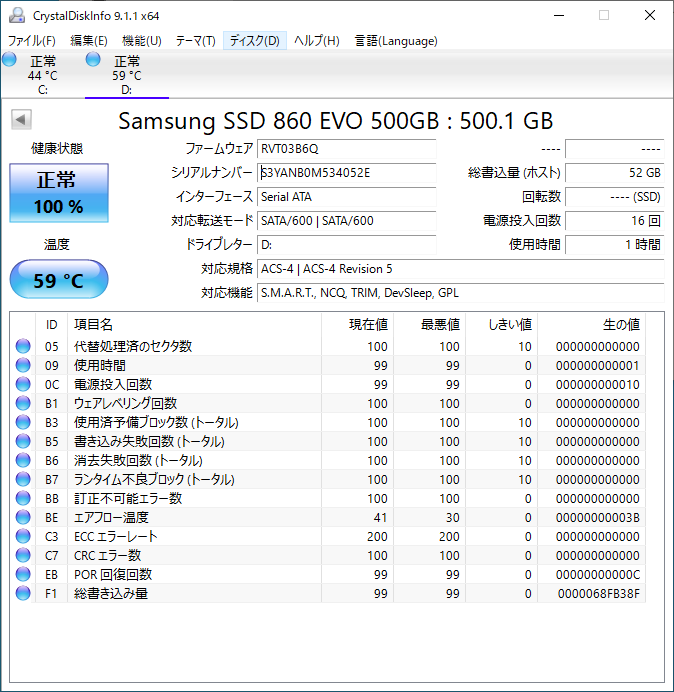
Task: Open the 機能(U) menu
Action: point(142,41)
